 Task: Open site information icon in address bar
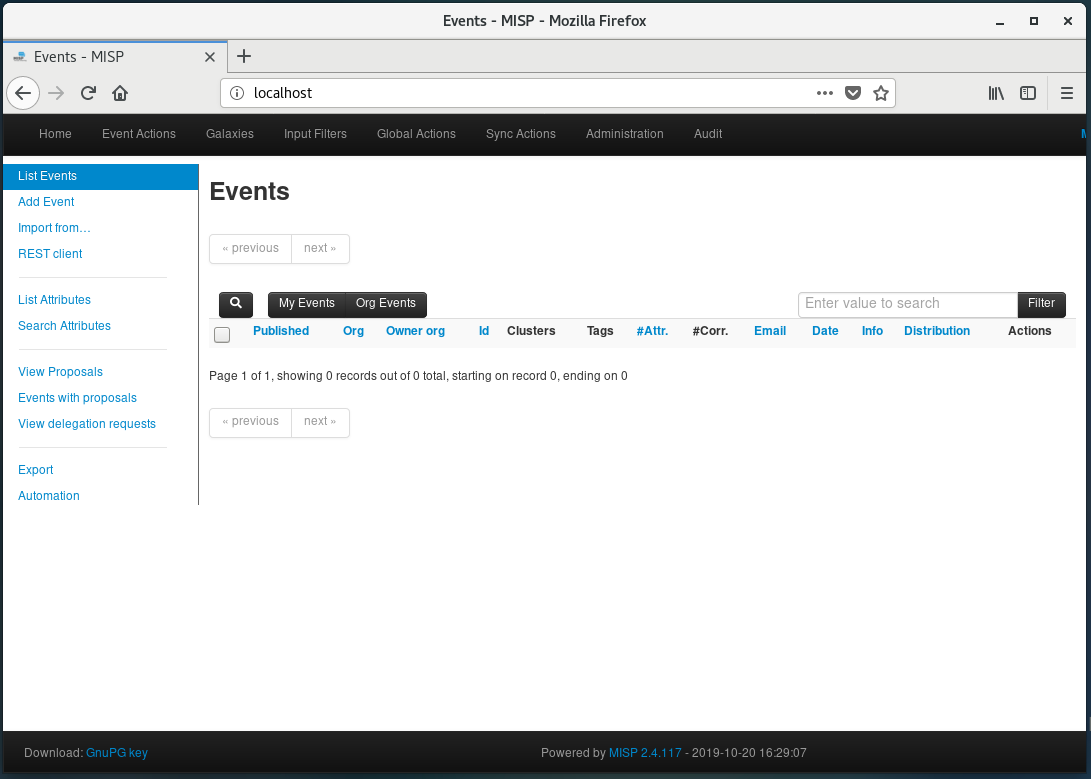[237, 93]
